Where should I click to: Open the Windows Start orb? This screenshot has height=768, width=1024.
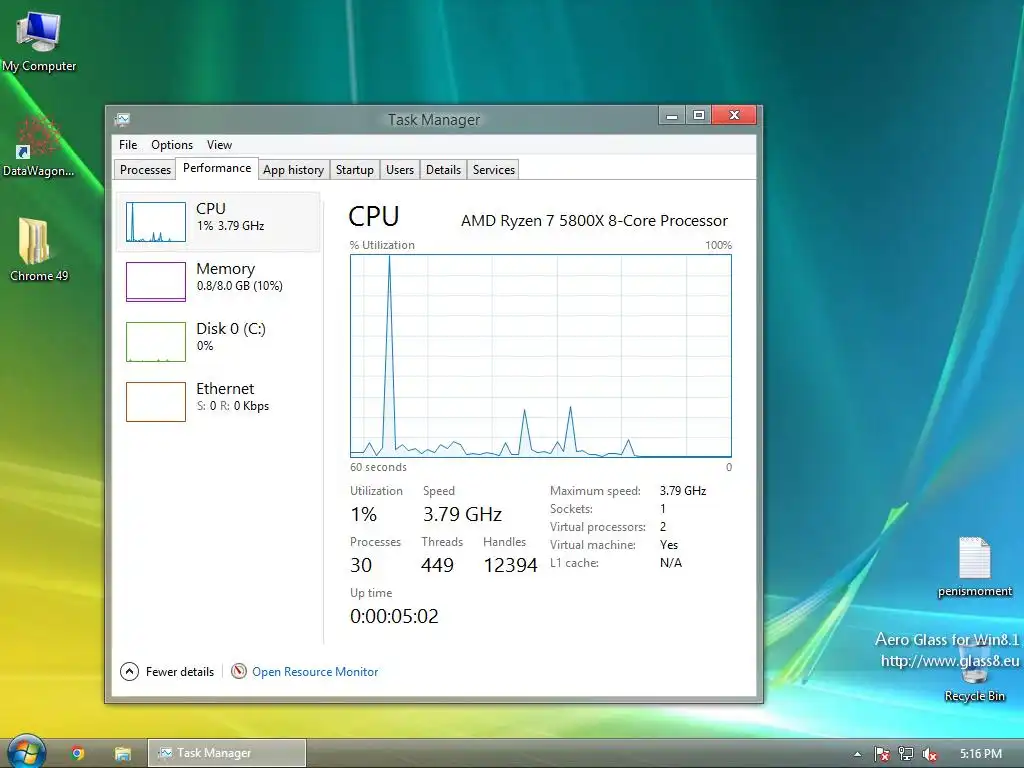(26, 752)
